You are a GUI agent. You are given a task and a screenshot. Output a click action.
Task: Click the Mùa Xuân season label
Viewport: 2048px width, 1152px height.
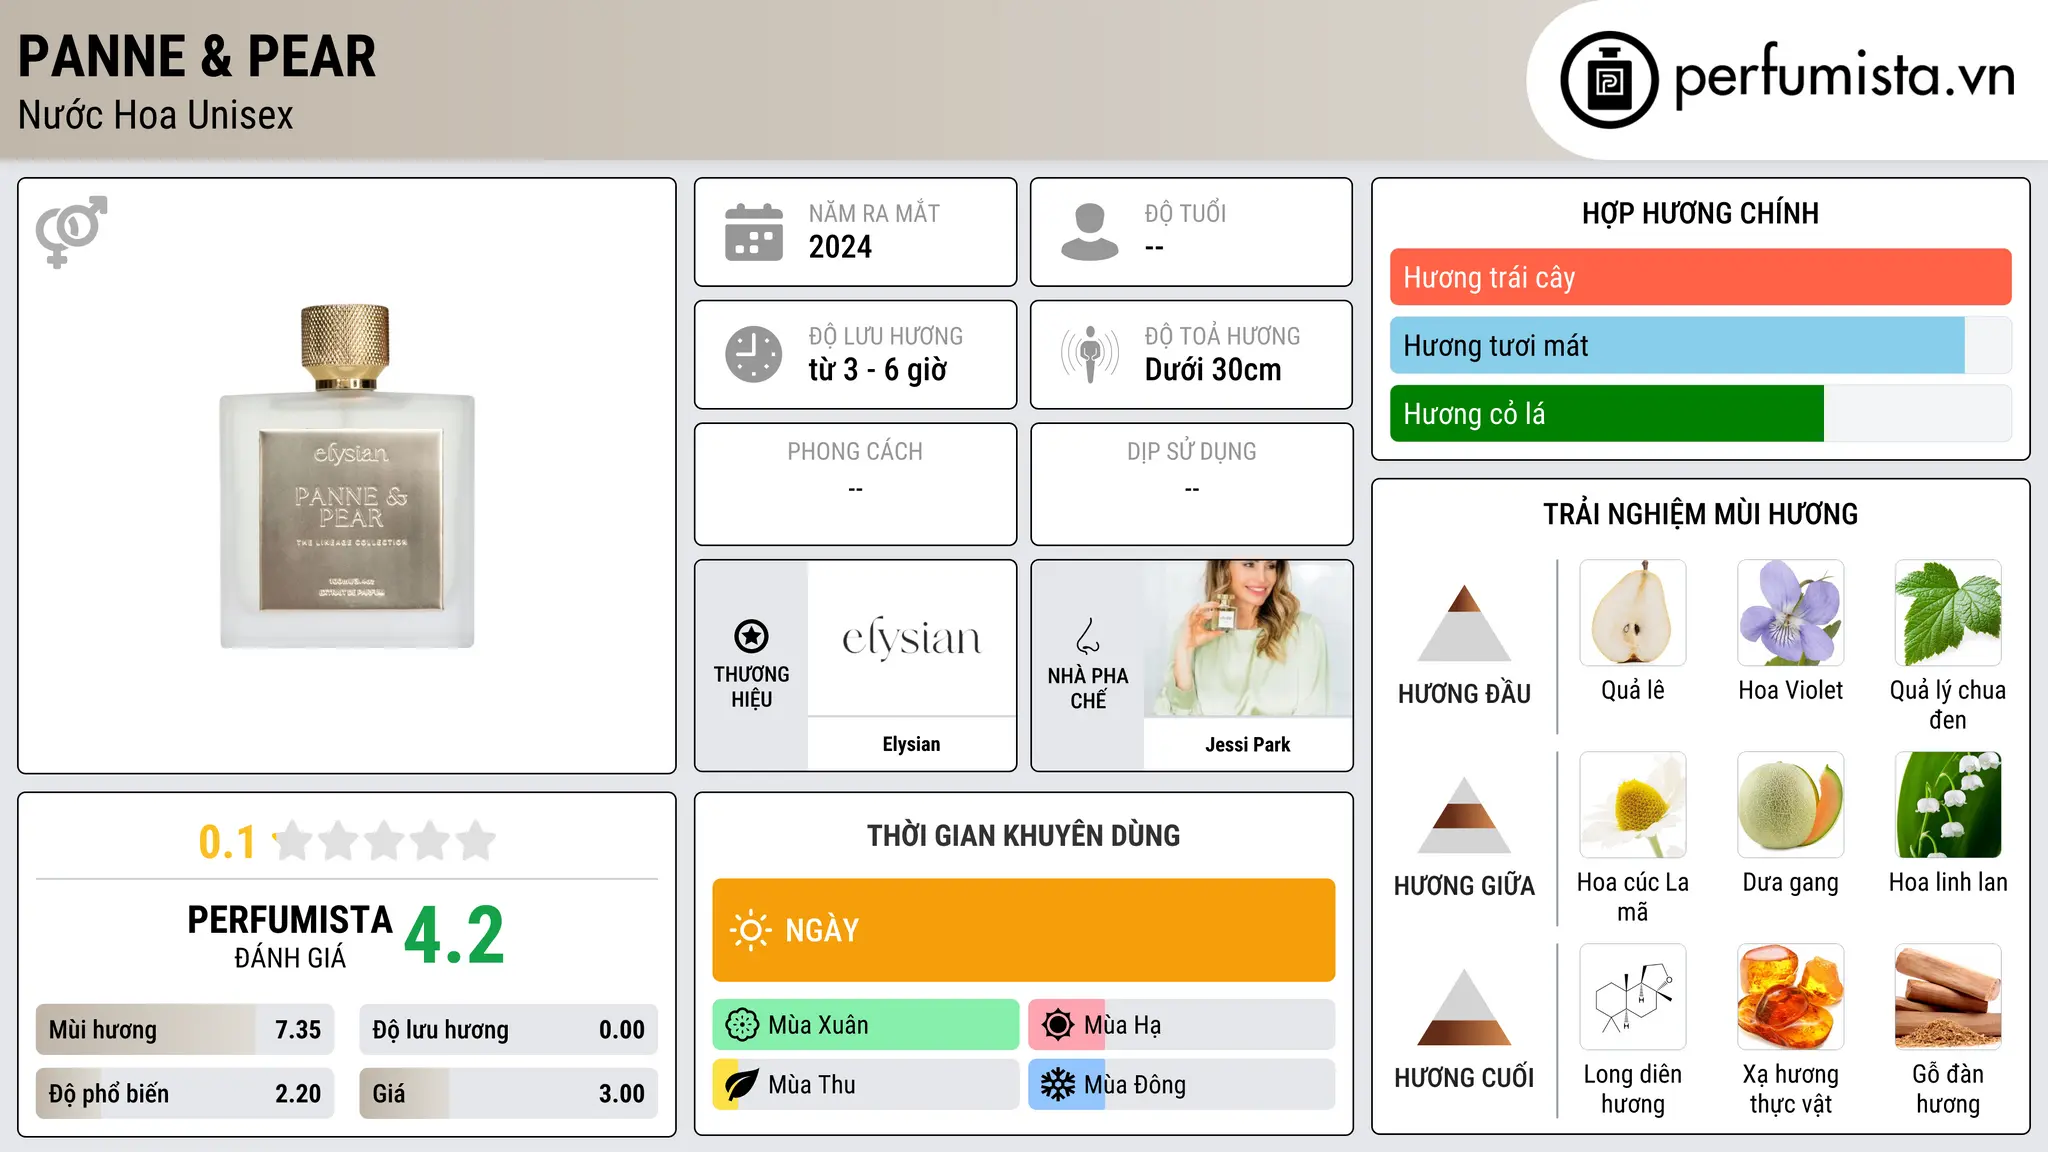818,1025
